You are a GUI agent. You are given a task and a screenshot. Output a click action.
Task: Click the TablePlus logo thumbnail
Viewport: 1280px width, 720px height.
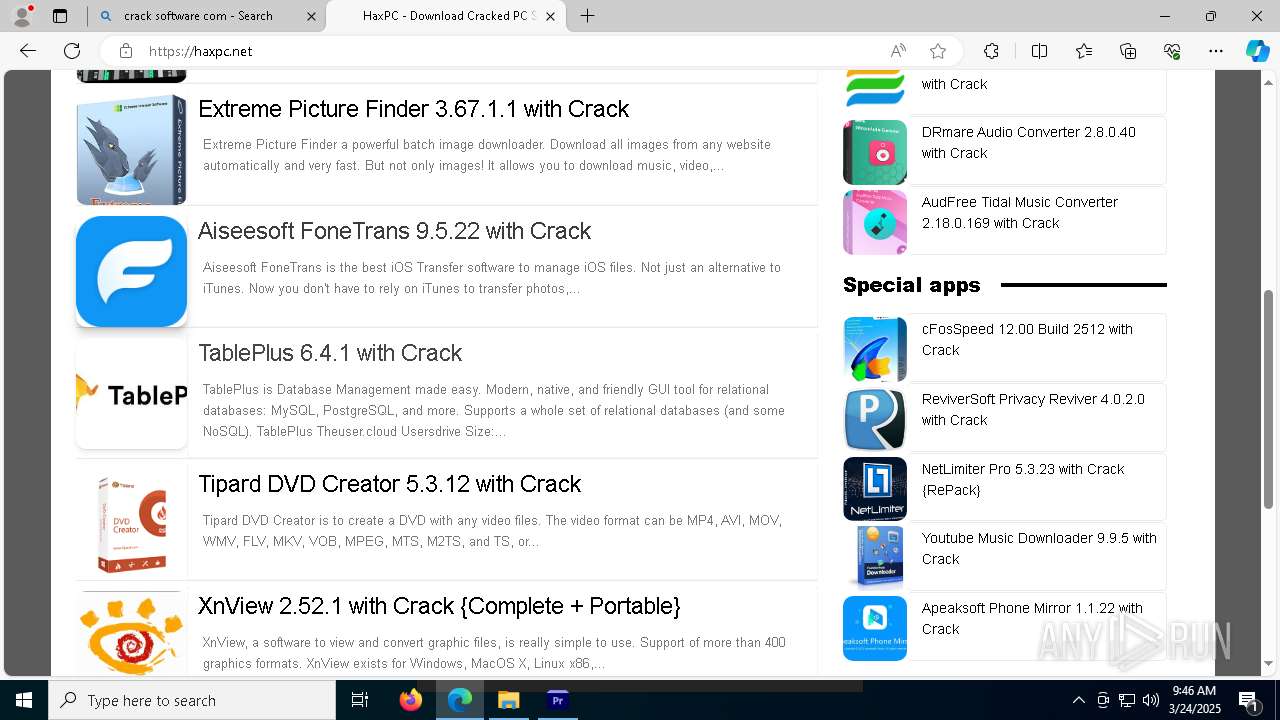131,394
